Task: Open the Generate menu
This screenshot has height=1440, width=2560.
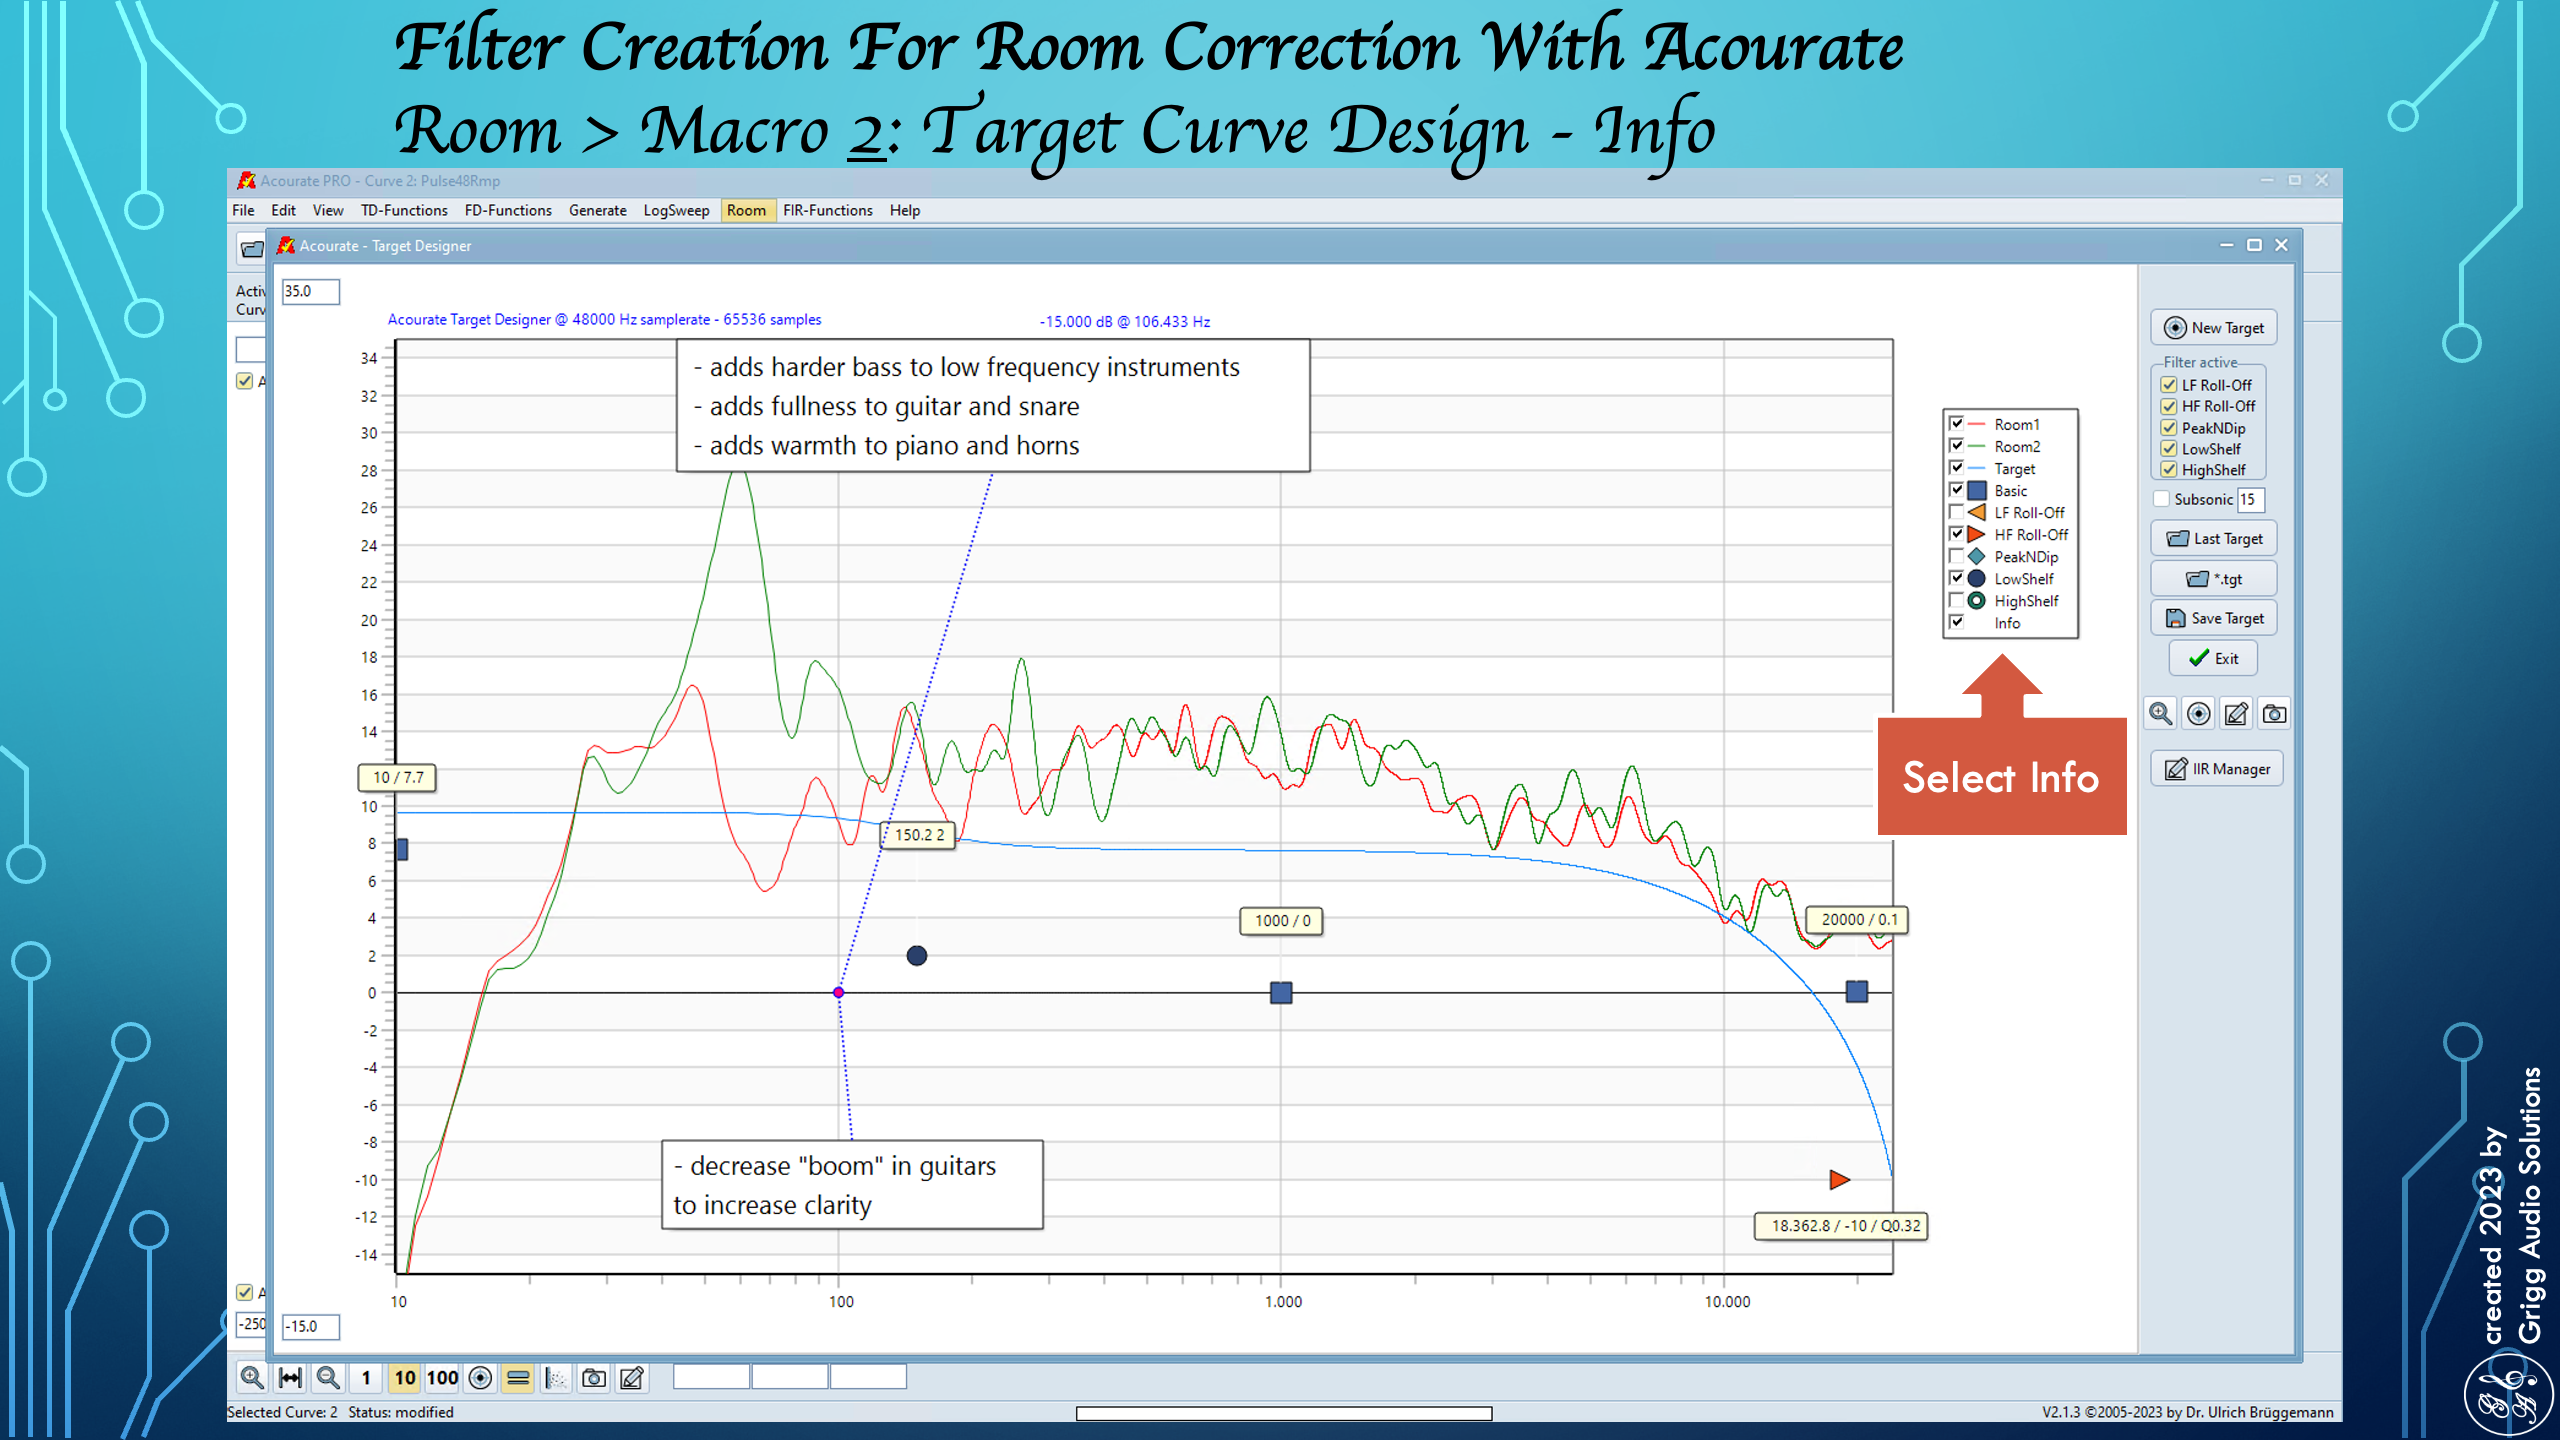Action: point(598,210)
